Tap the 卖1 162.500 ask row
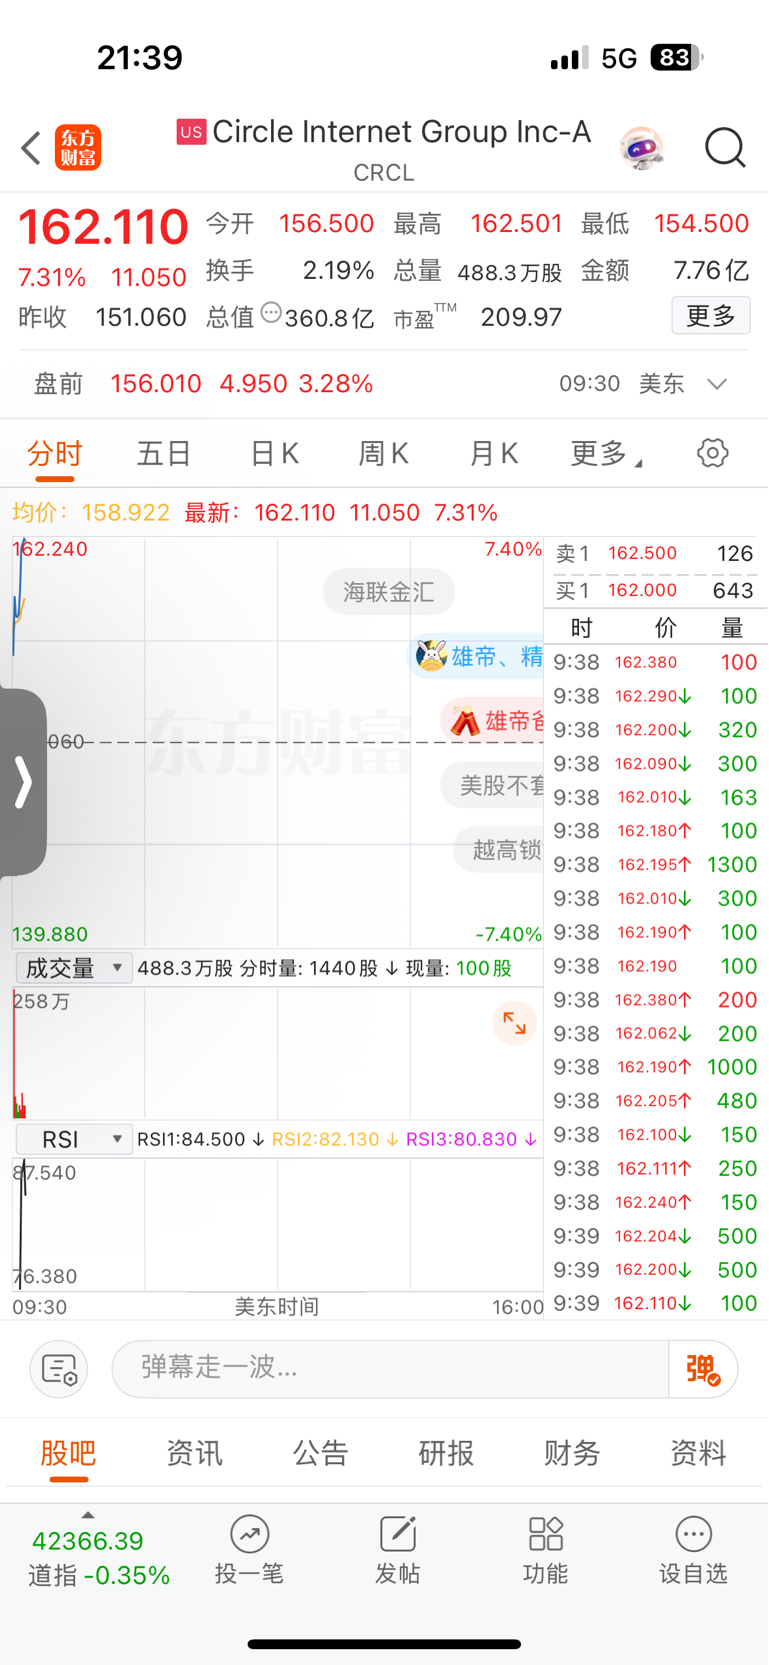 (x=655, y=553)
